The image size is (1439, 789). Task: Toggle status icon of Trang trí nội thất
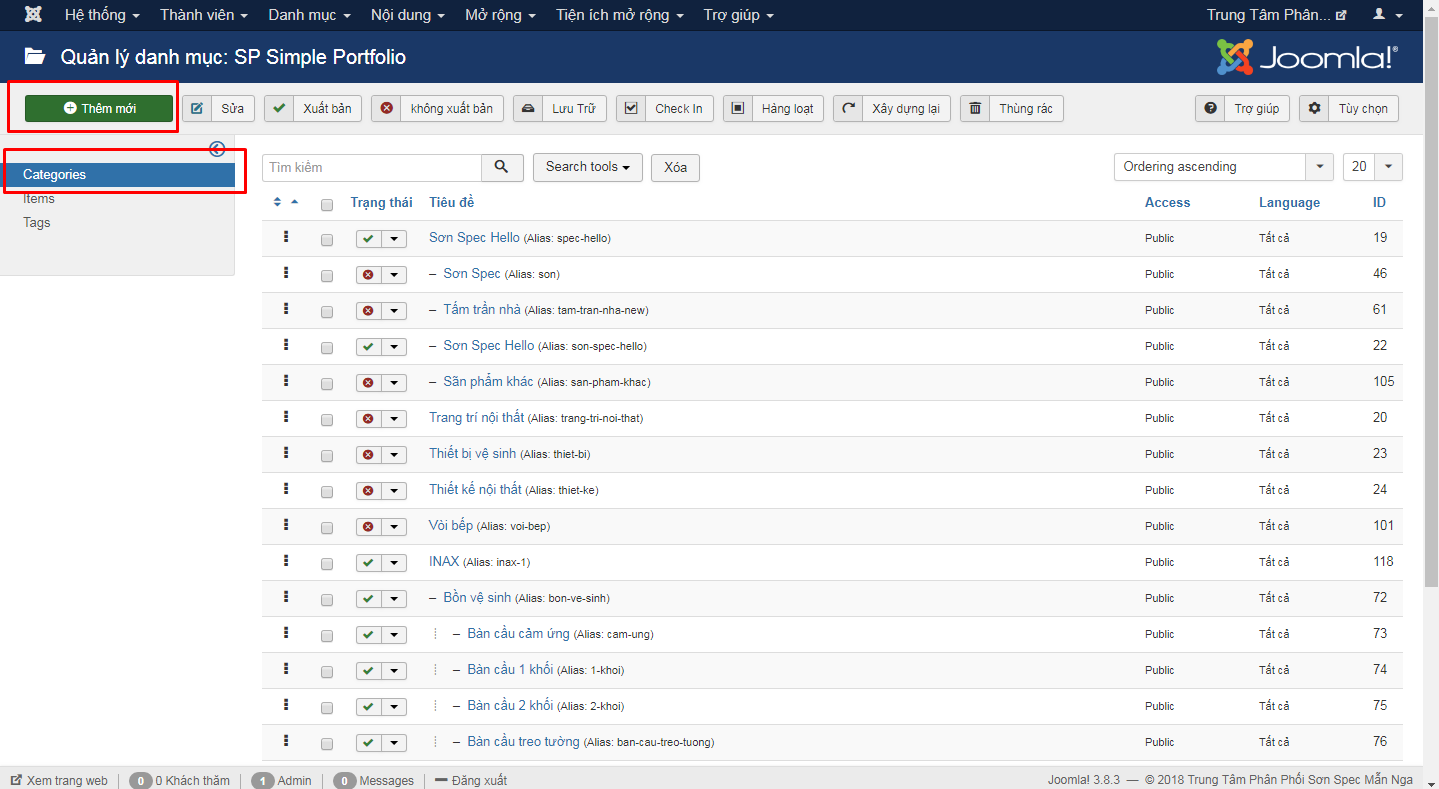click(368, 419)
